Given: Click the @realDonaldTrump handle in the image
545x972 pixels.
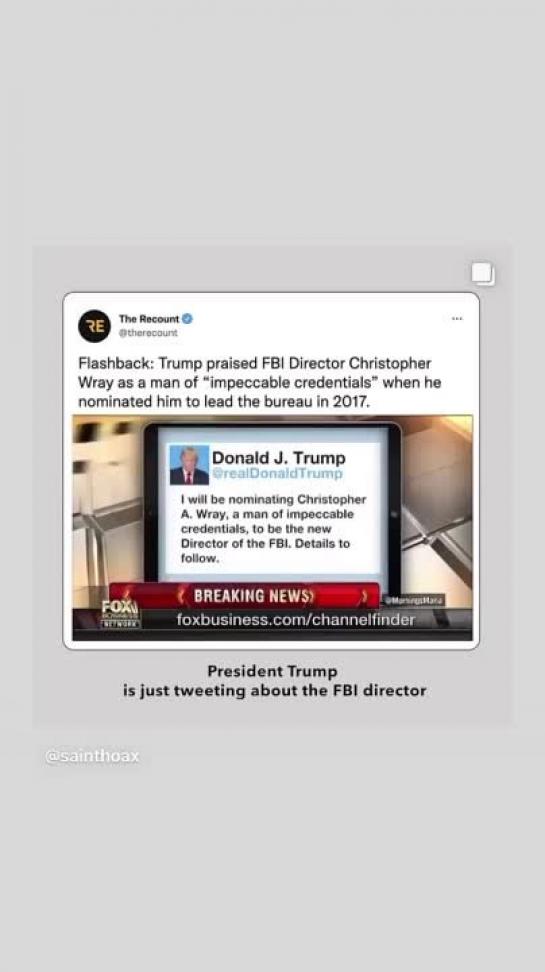Looking at the screenshot, I should tap(277, 474).
